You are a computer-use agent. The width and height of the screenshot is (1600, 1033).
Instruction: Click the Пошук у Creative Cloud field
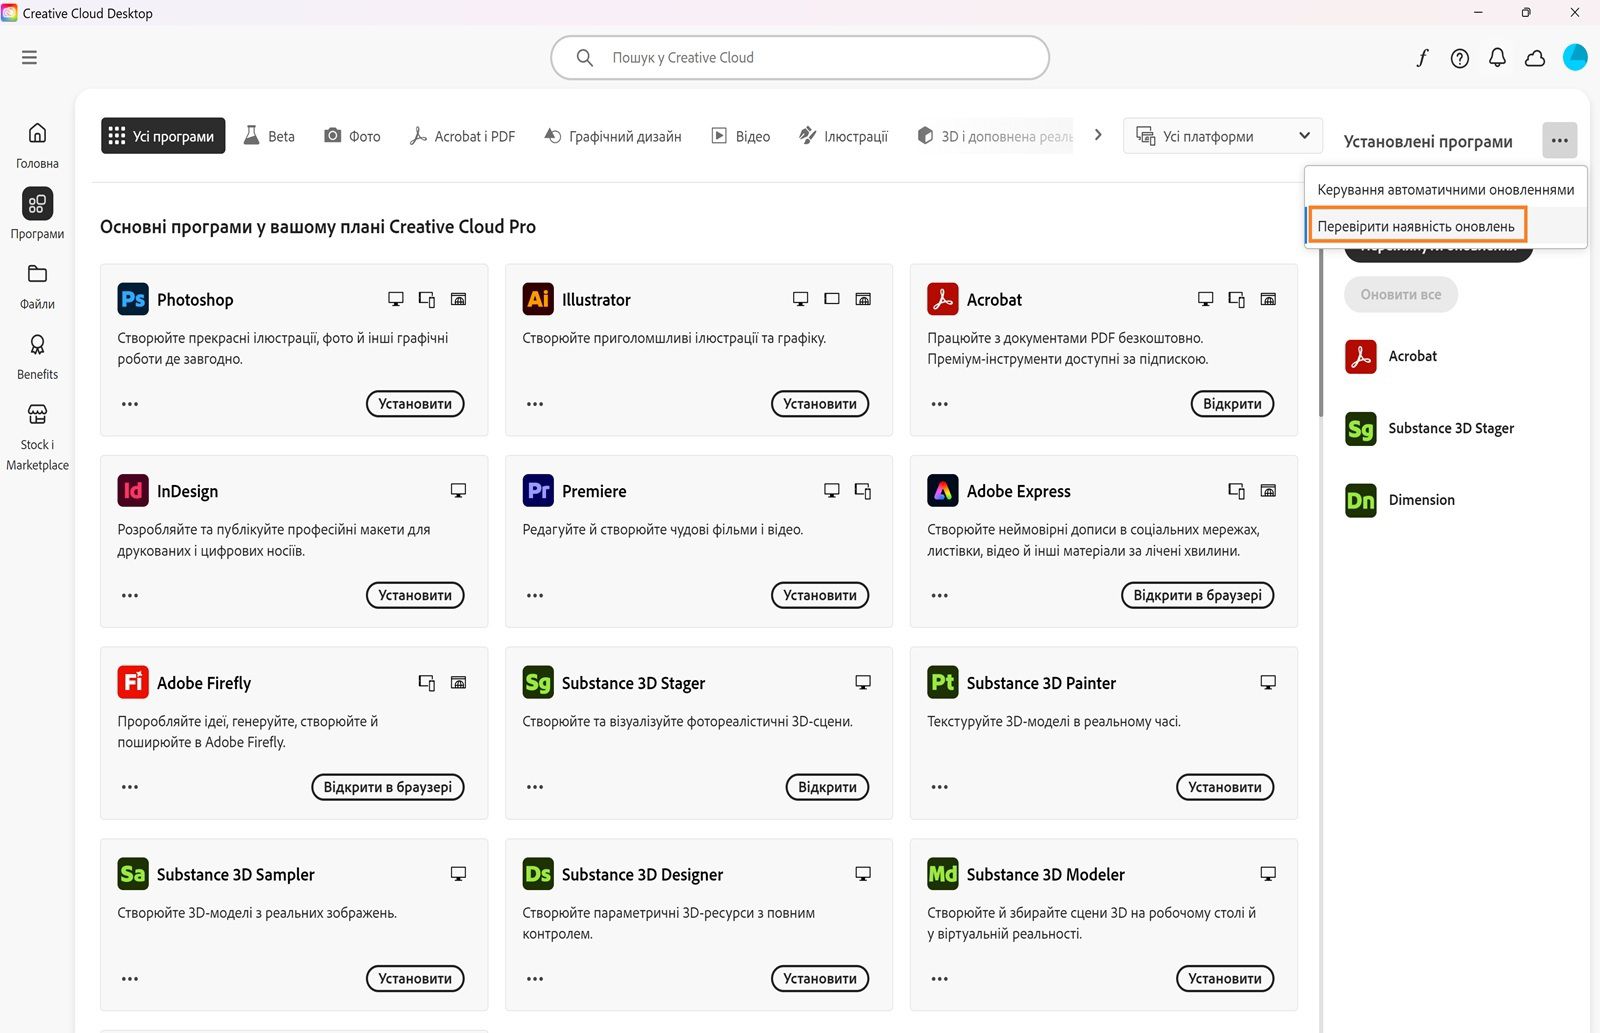pyautogui.click(x=800, y=58)
